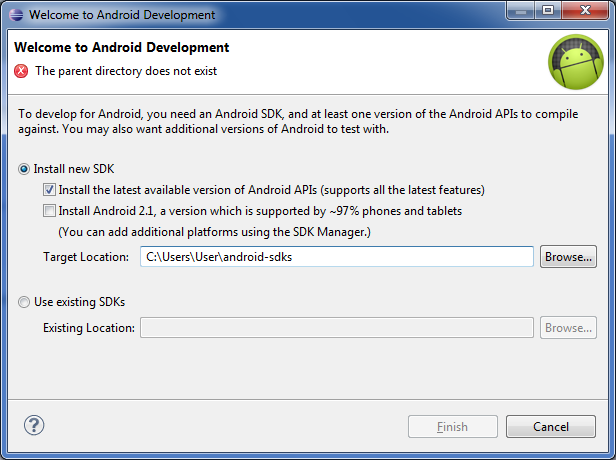Cancel the Android Development wizard

(x=551, y=427)
